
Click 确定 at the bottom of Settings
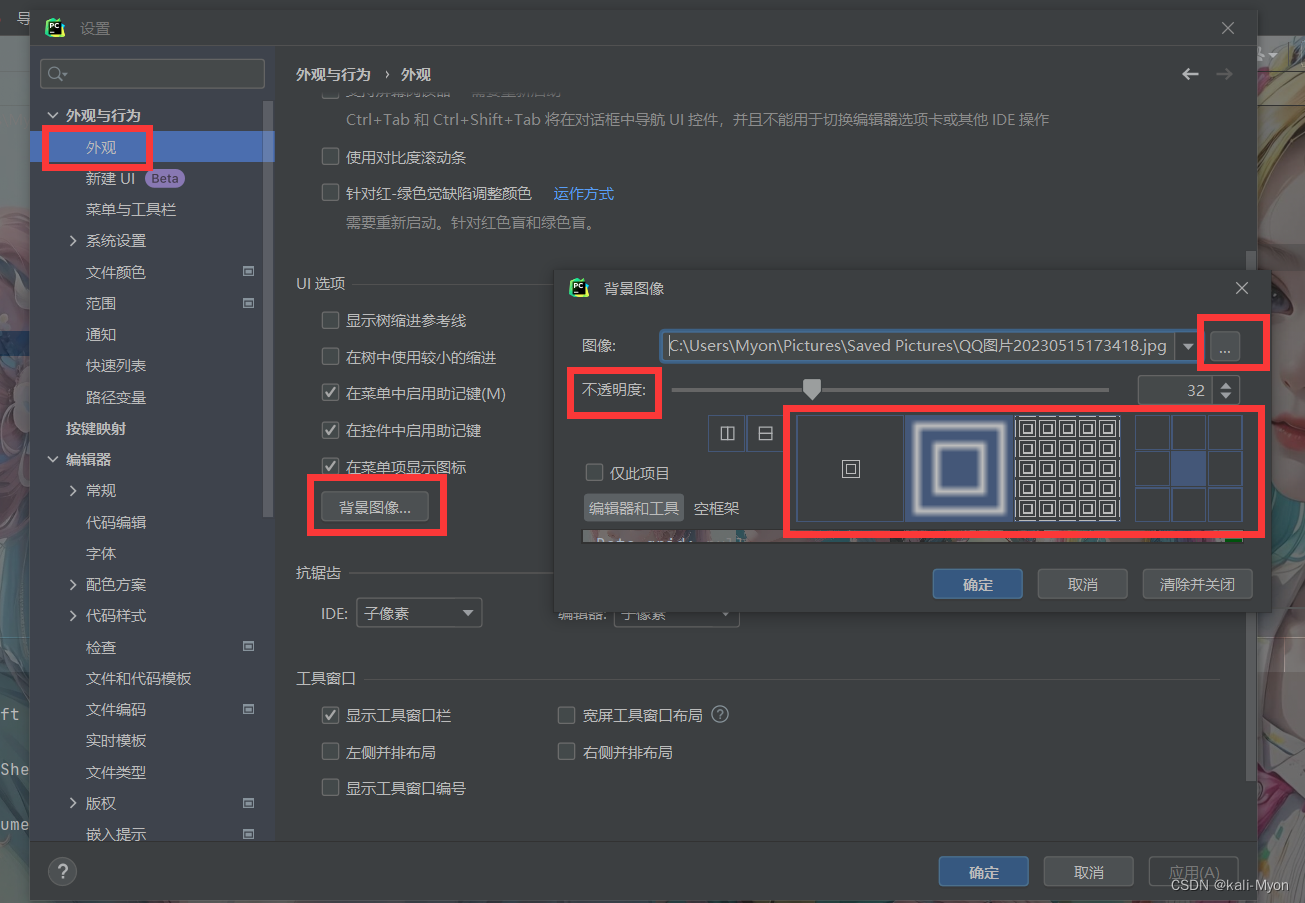[984, 872]
